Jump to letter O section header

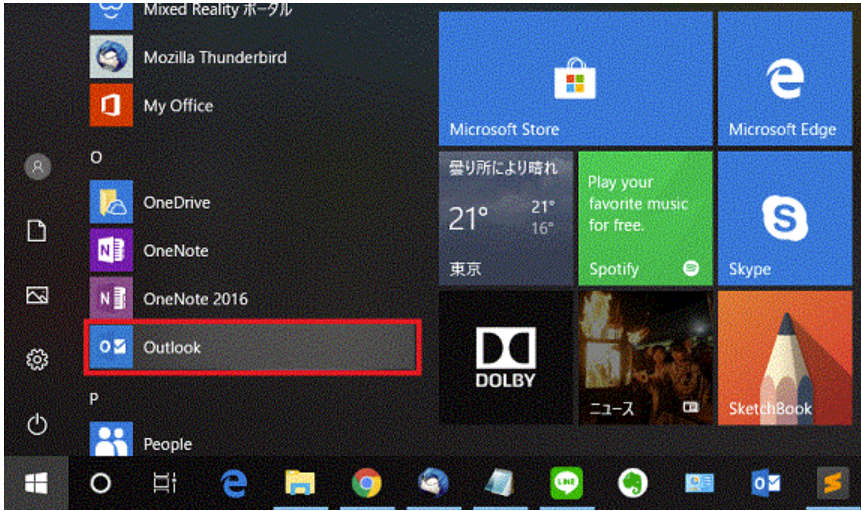[x=96, y=158]
